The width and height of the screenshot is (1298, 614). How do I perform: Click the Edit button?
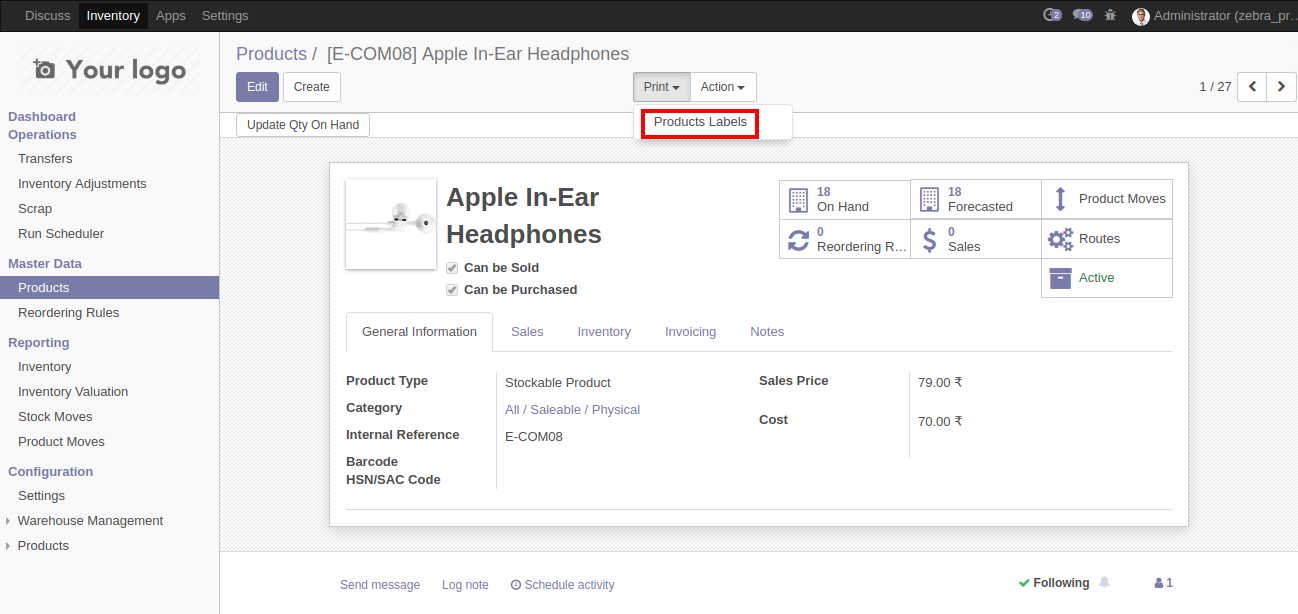(257, 87)
